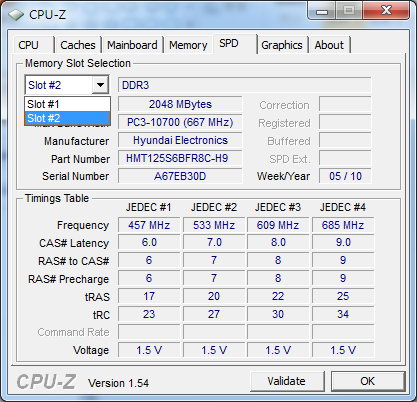Click the JEDEC #3 column header
This screenshot has height=402, width=417.
[x=278, y=207]
